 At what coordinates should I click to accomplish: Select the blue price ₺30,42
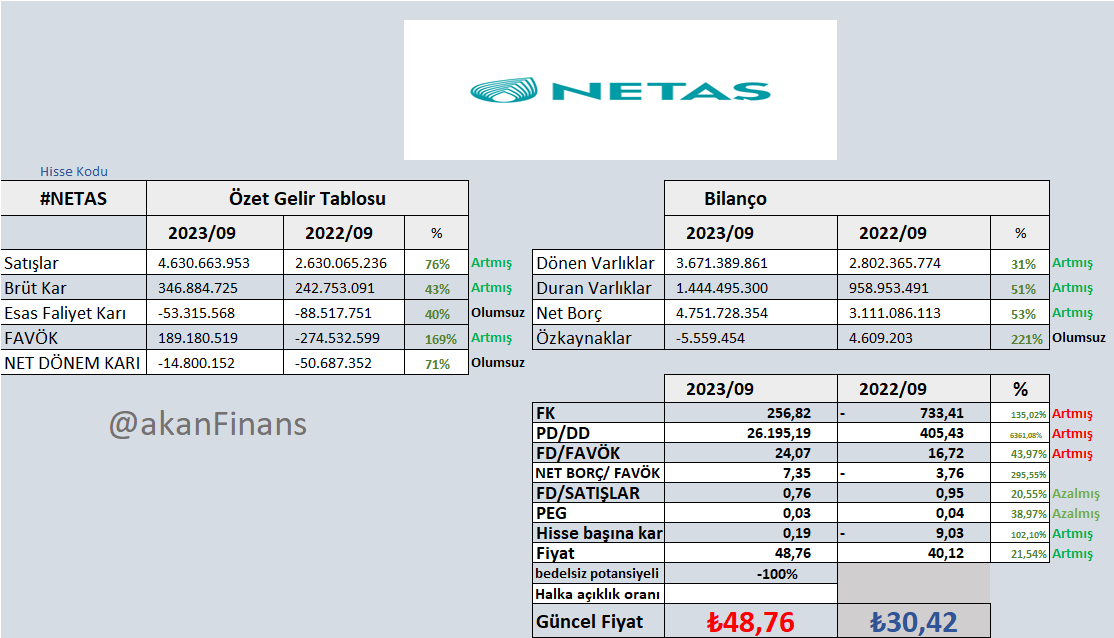914,622
